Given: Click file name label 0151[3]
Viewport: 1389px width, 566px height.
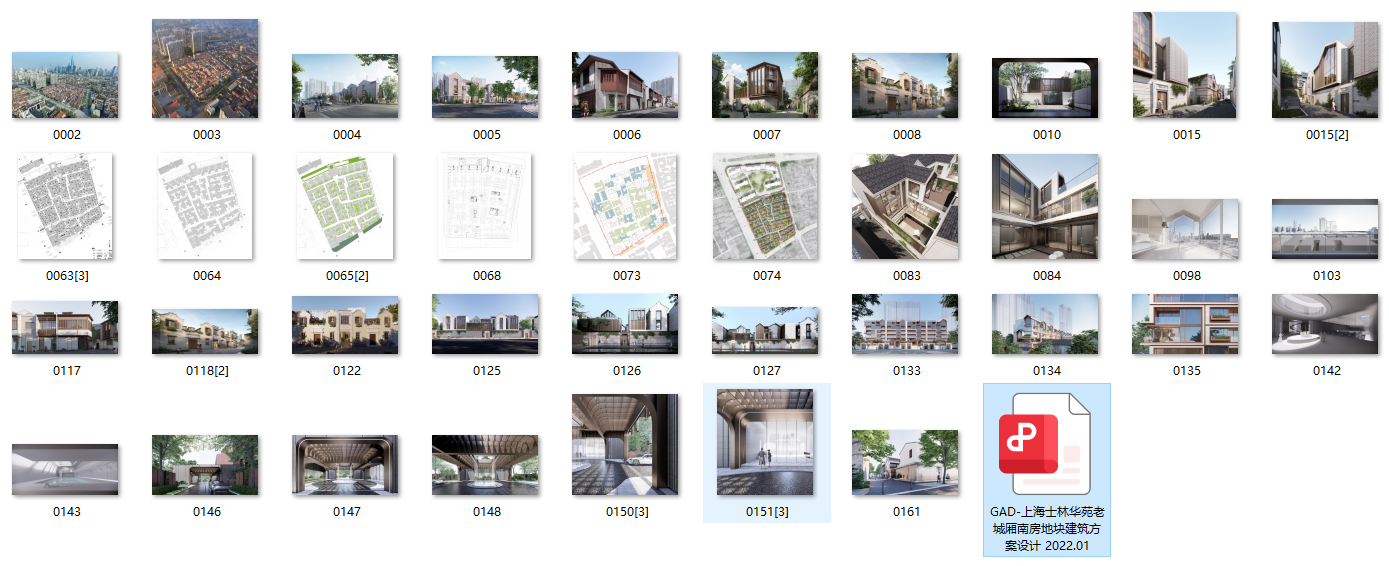Looking at the screenshot, I should [767, 512].
